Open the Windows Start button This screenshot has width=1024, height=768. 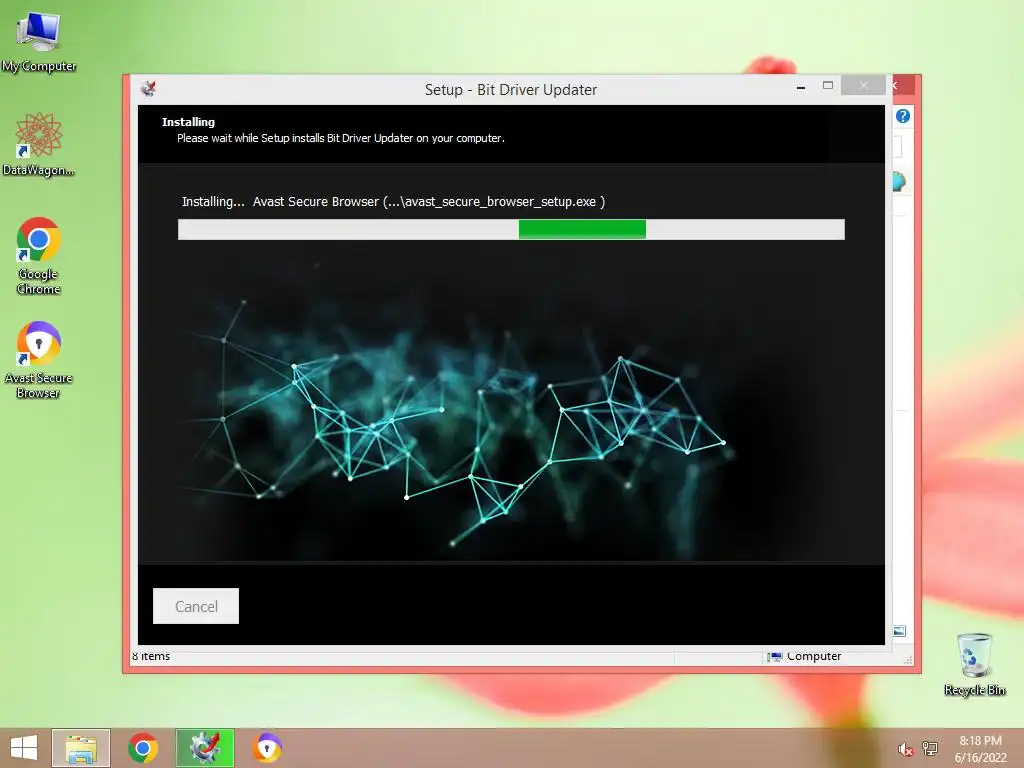(24, 748)
